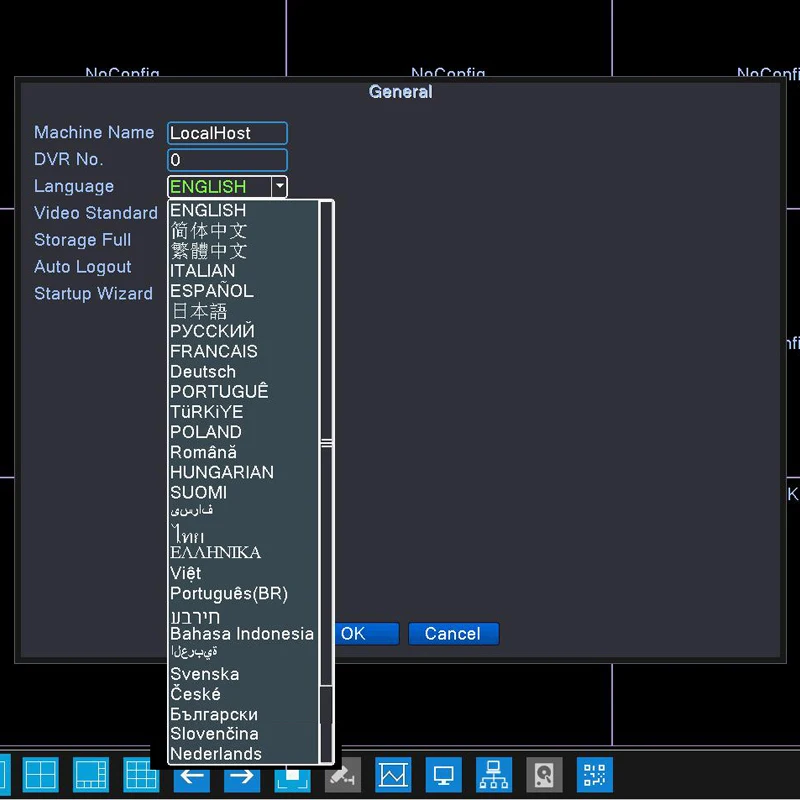Click the DVR No. input field

[227, 160]
